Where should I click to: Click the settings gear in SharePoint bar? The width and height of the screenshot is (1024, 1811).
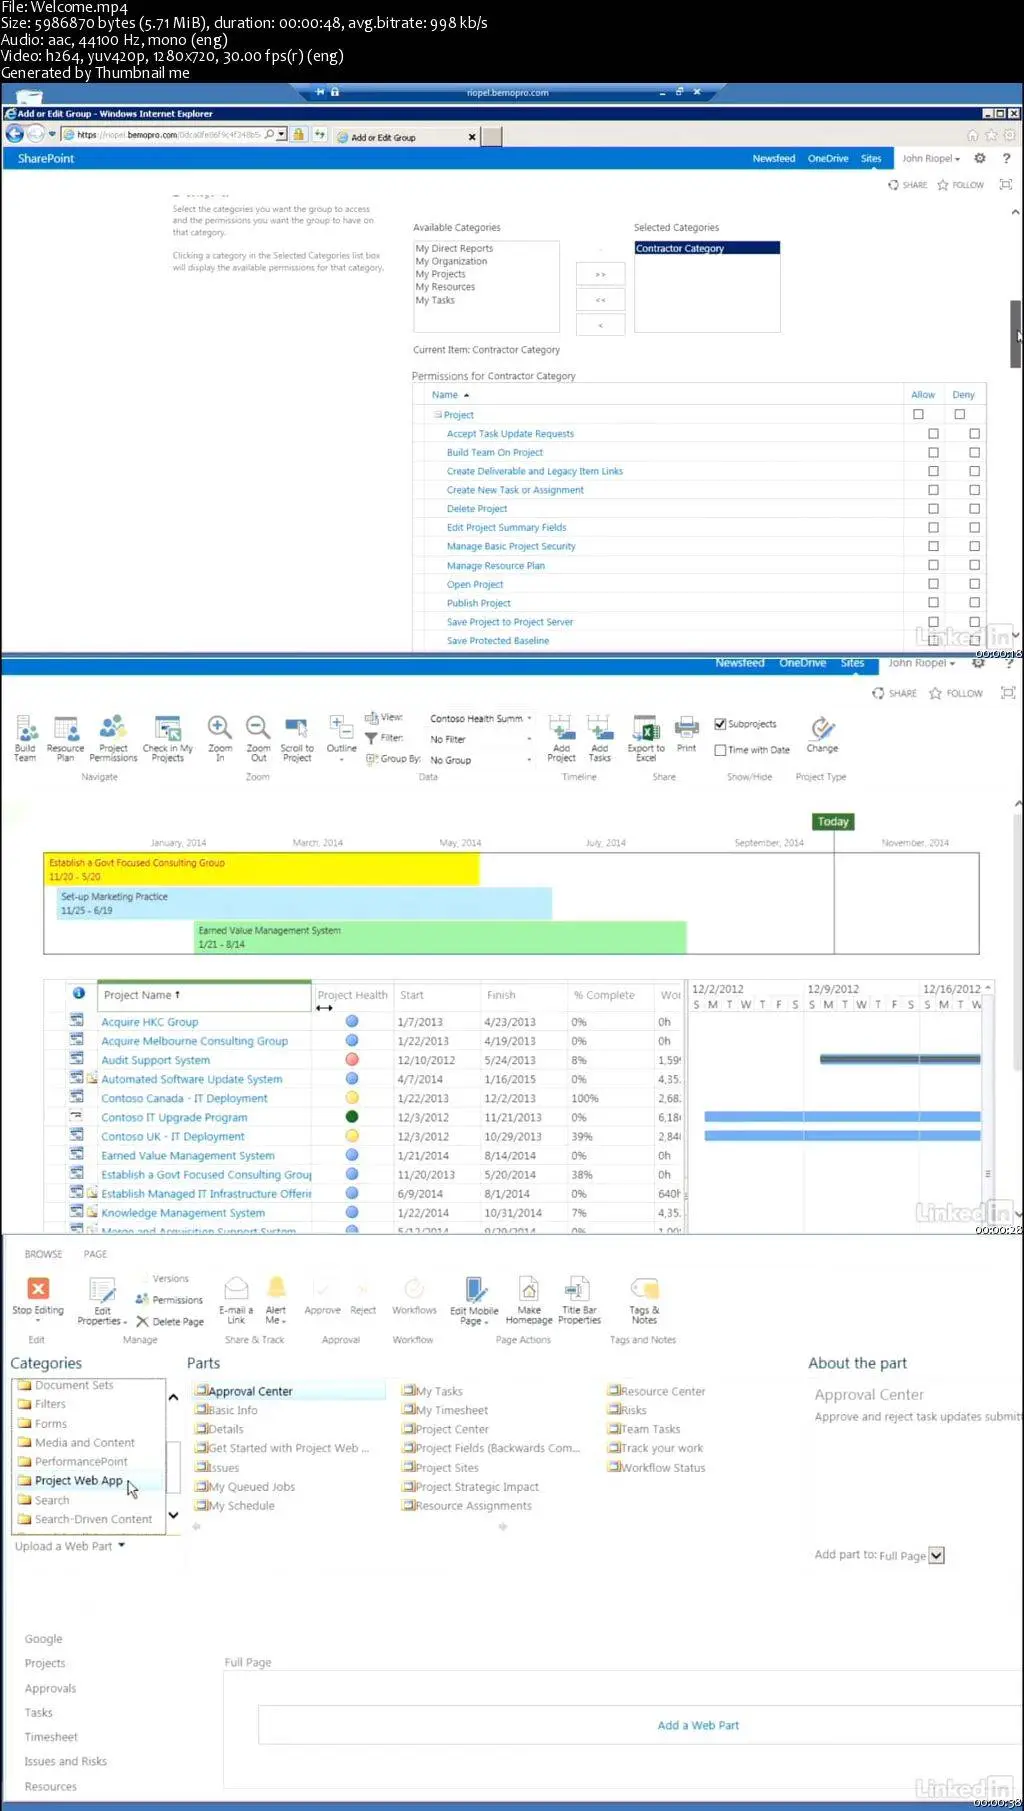(980, 158)
